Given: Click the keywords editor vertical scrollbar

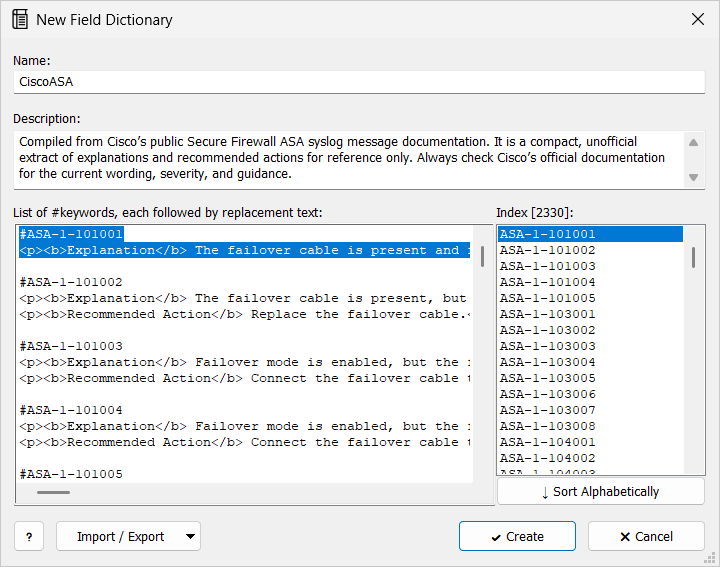Looking at the screenshot, I should point(482,256).
